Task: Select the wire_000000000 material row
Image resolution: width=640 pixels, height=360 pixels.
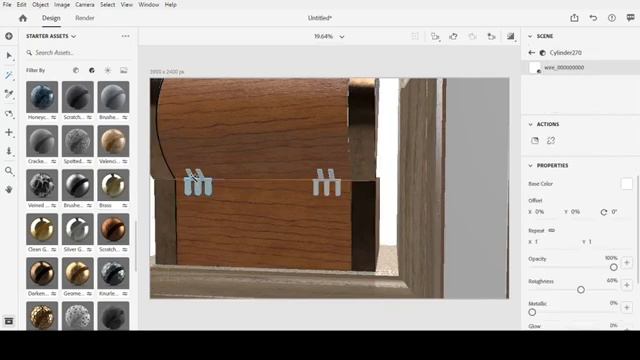Action: (580, 68)
